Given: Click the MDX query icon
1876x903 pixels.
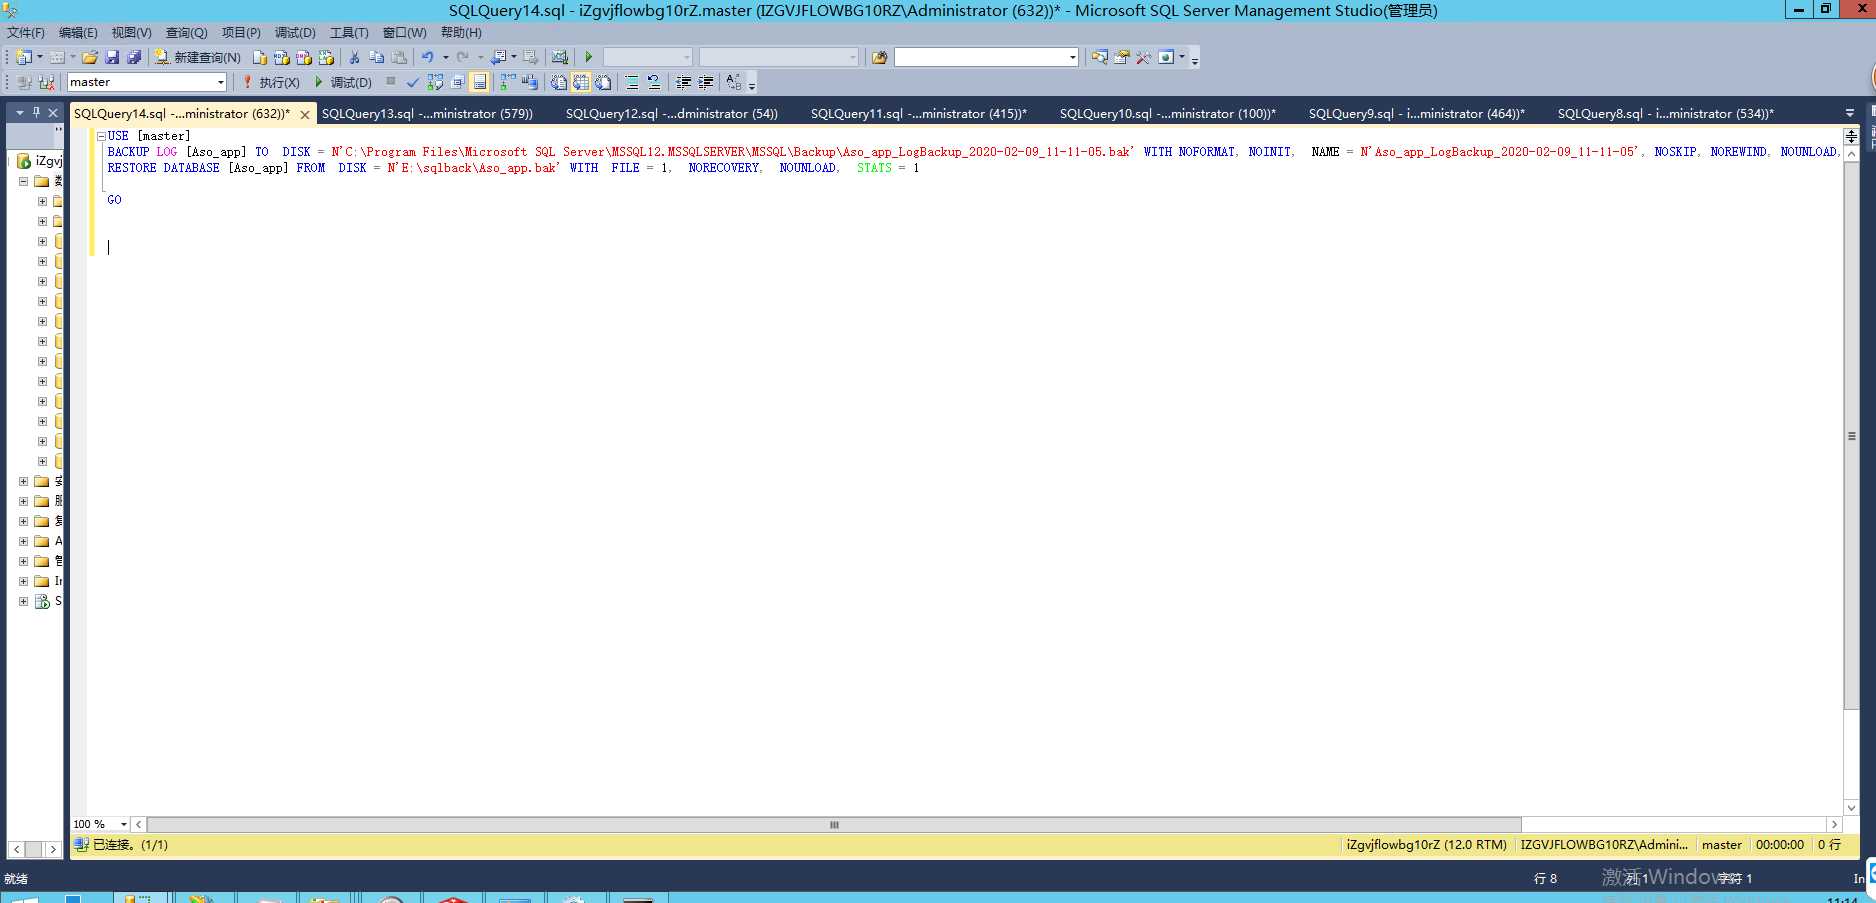Looking at the screenshot, I should point(282,58).
